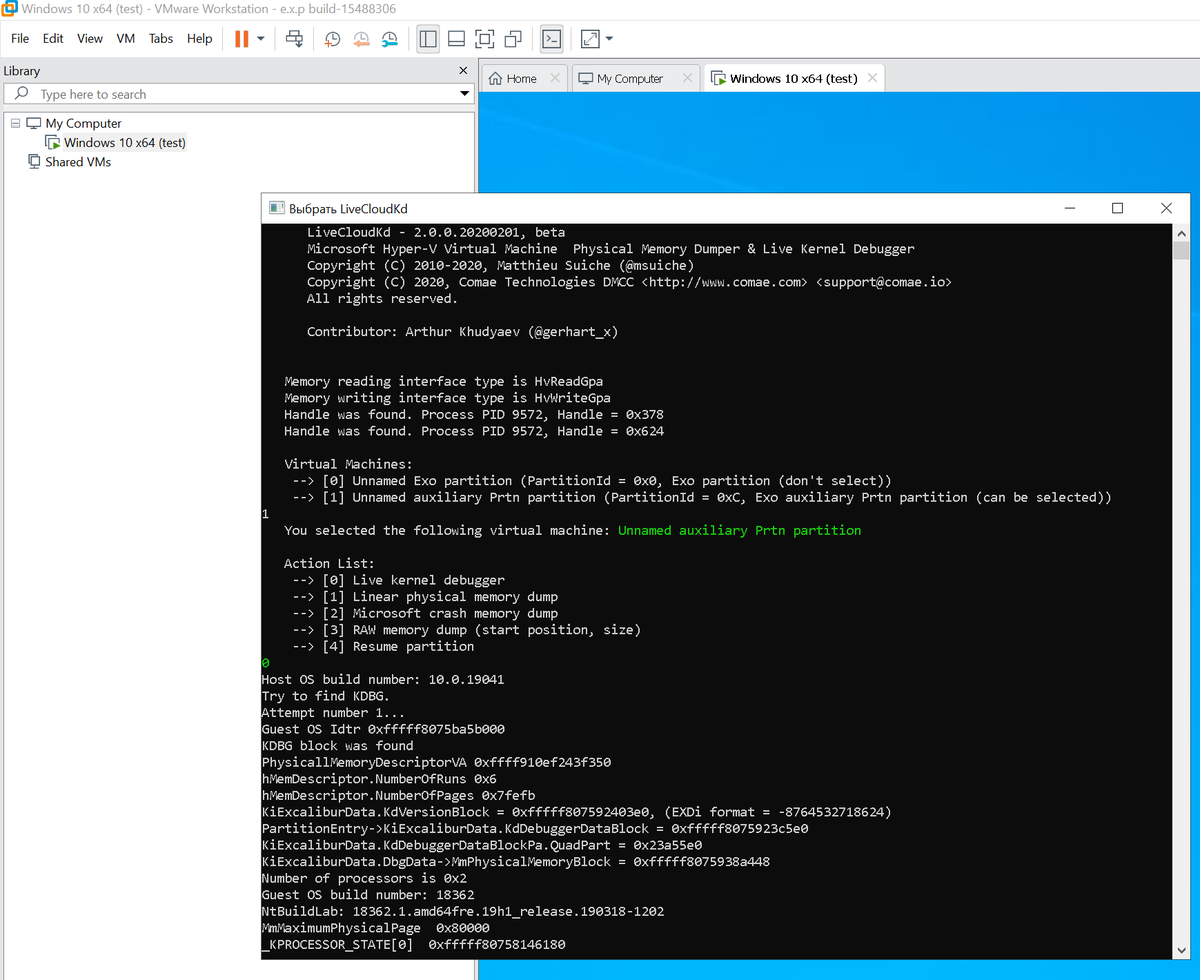Open the power options dropdown arrow
The height and width of the screenshot is (980, 1200).
coord(261,39)
